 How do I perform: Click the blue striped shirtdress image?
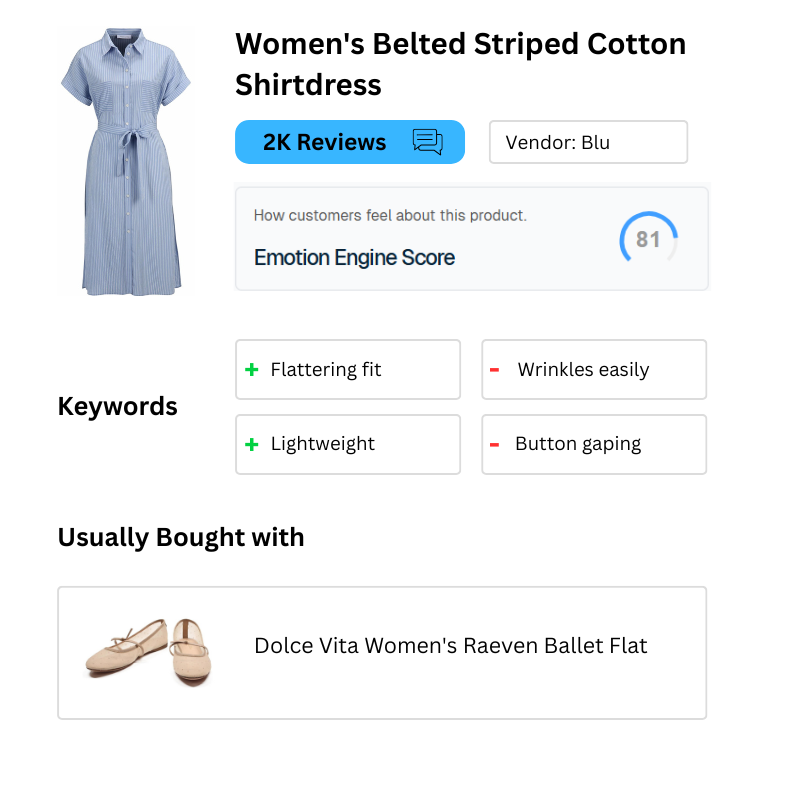126,162
